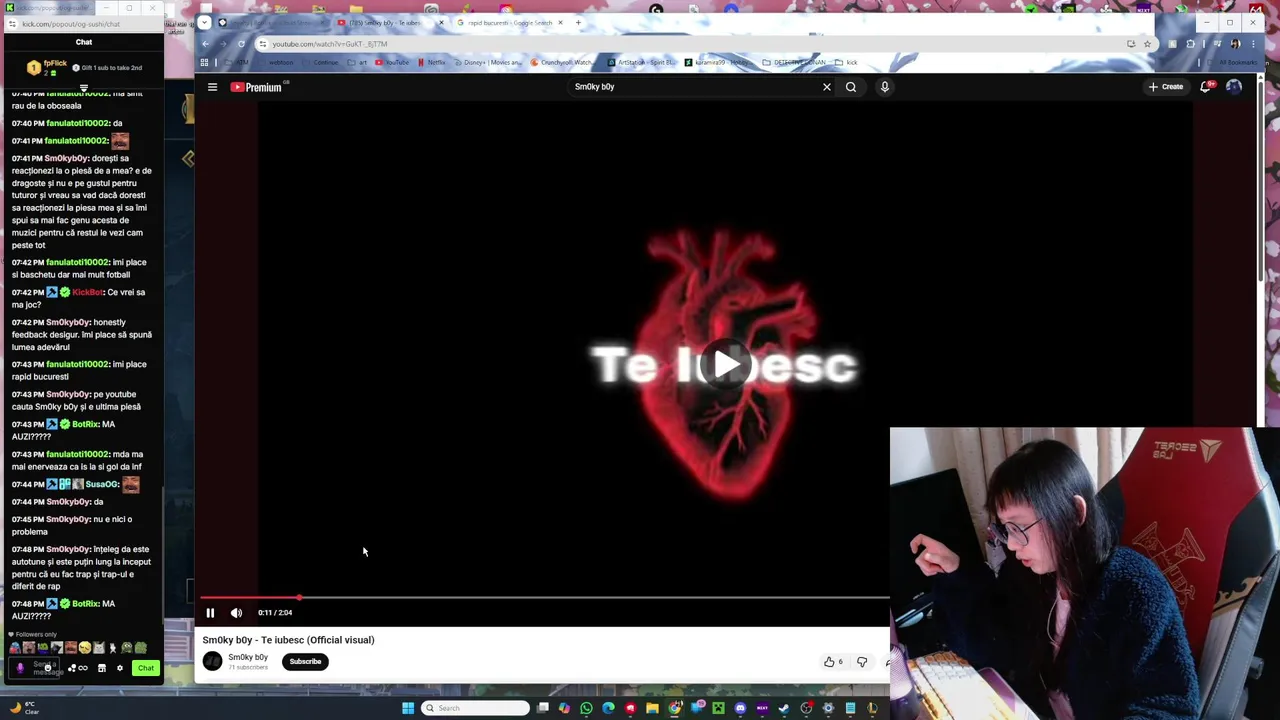Collapse the gift leaderboard chevron in chat

84,88
